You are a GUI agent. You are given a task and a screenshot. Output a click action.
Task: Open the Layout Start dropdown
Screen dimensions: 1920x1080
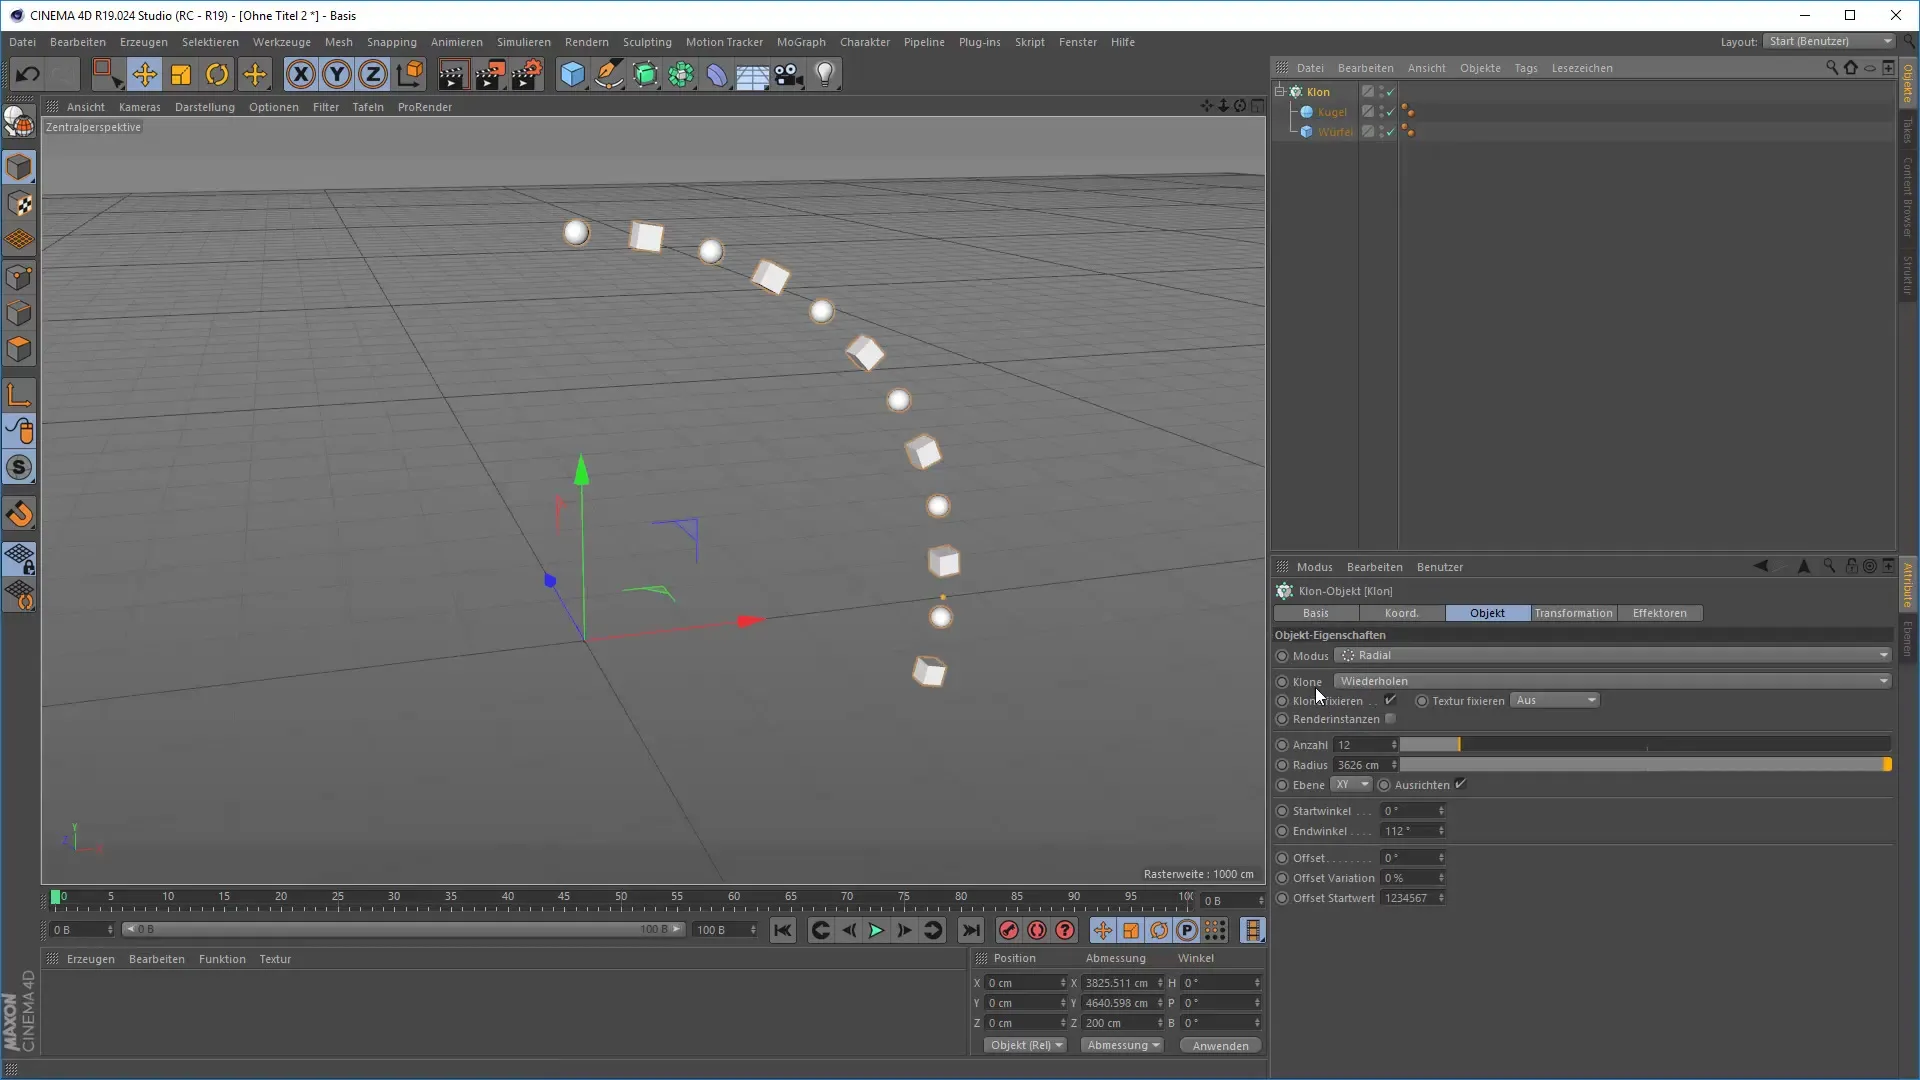click(1829, 41)
